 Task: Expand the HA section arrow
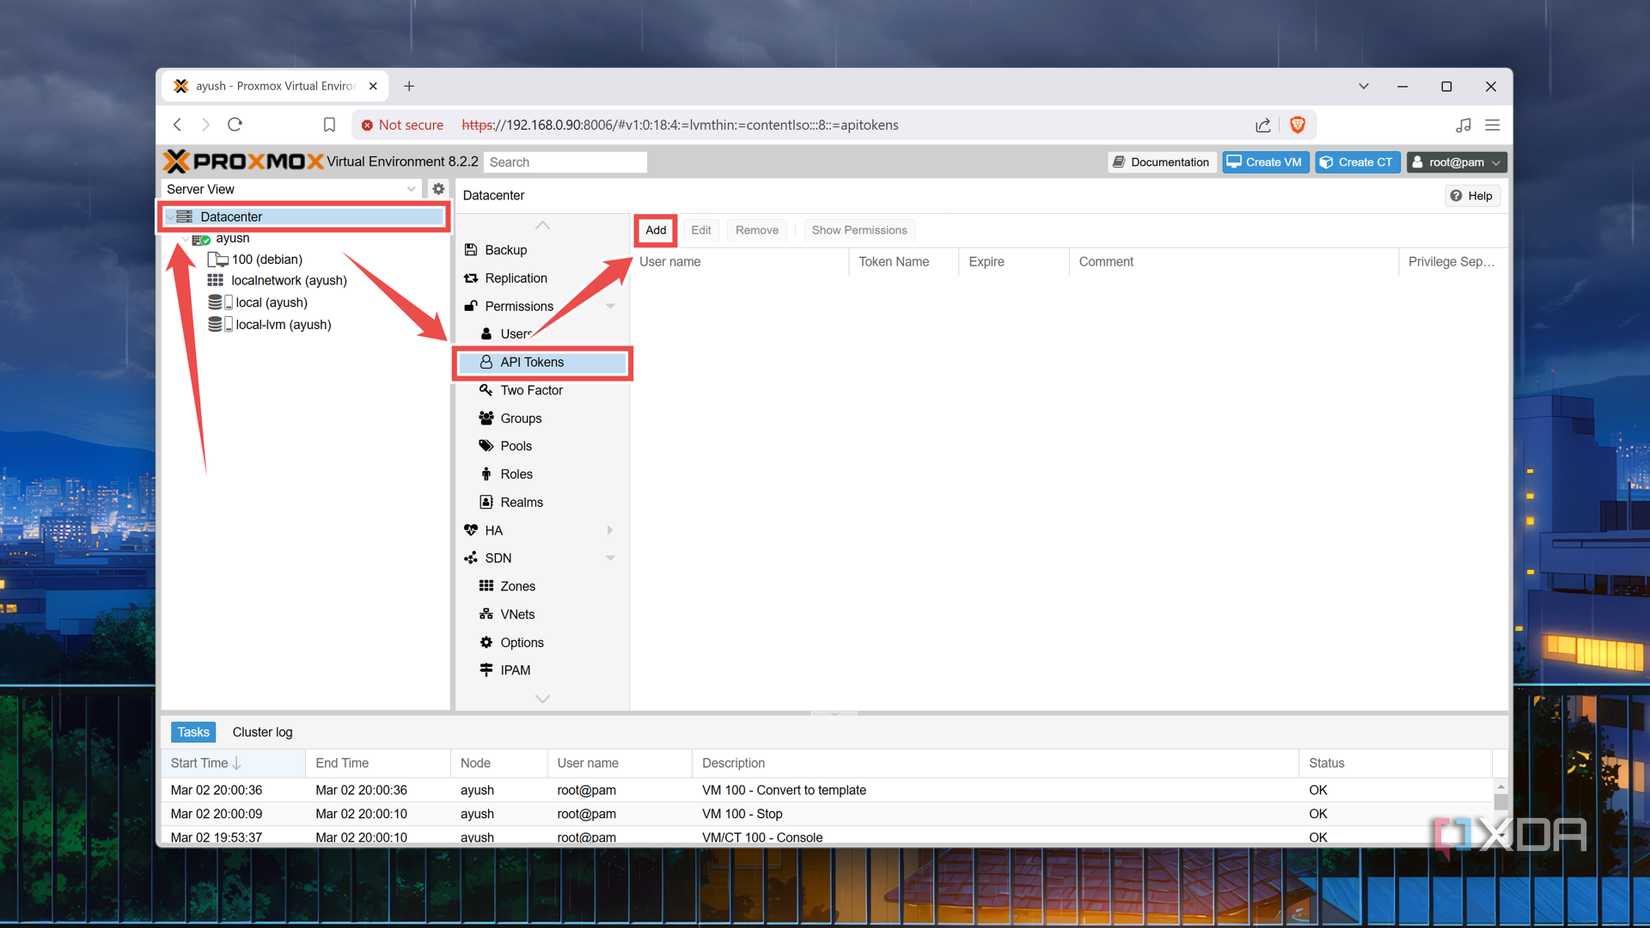coord(610,530)
